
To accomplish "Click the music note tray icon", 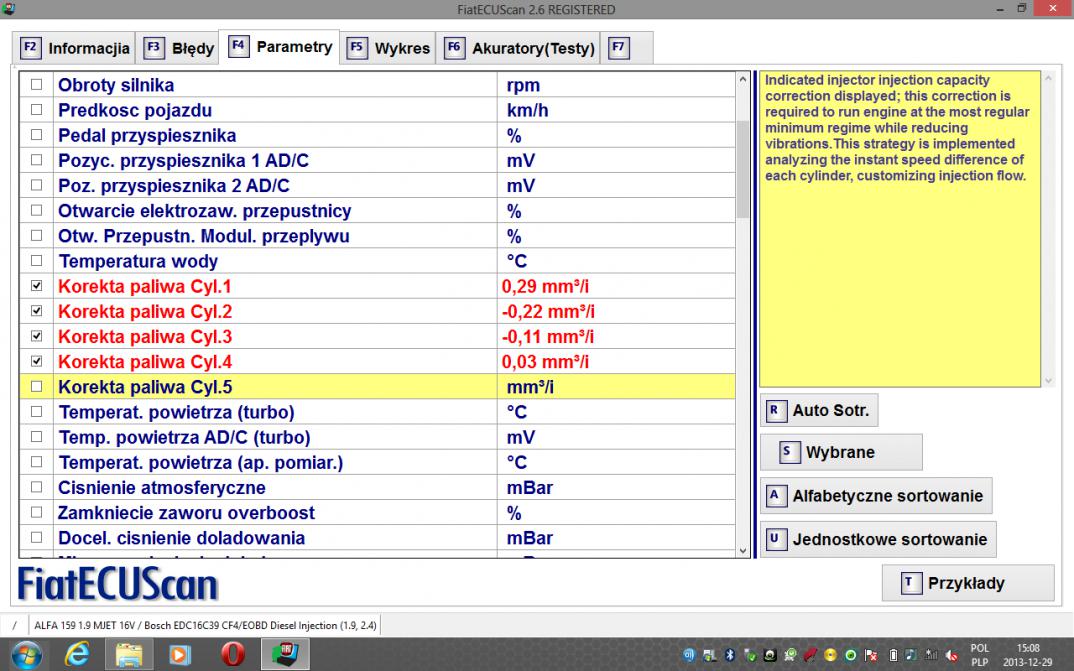I will (912, 655).
